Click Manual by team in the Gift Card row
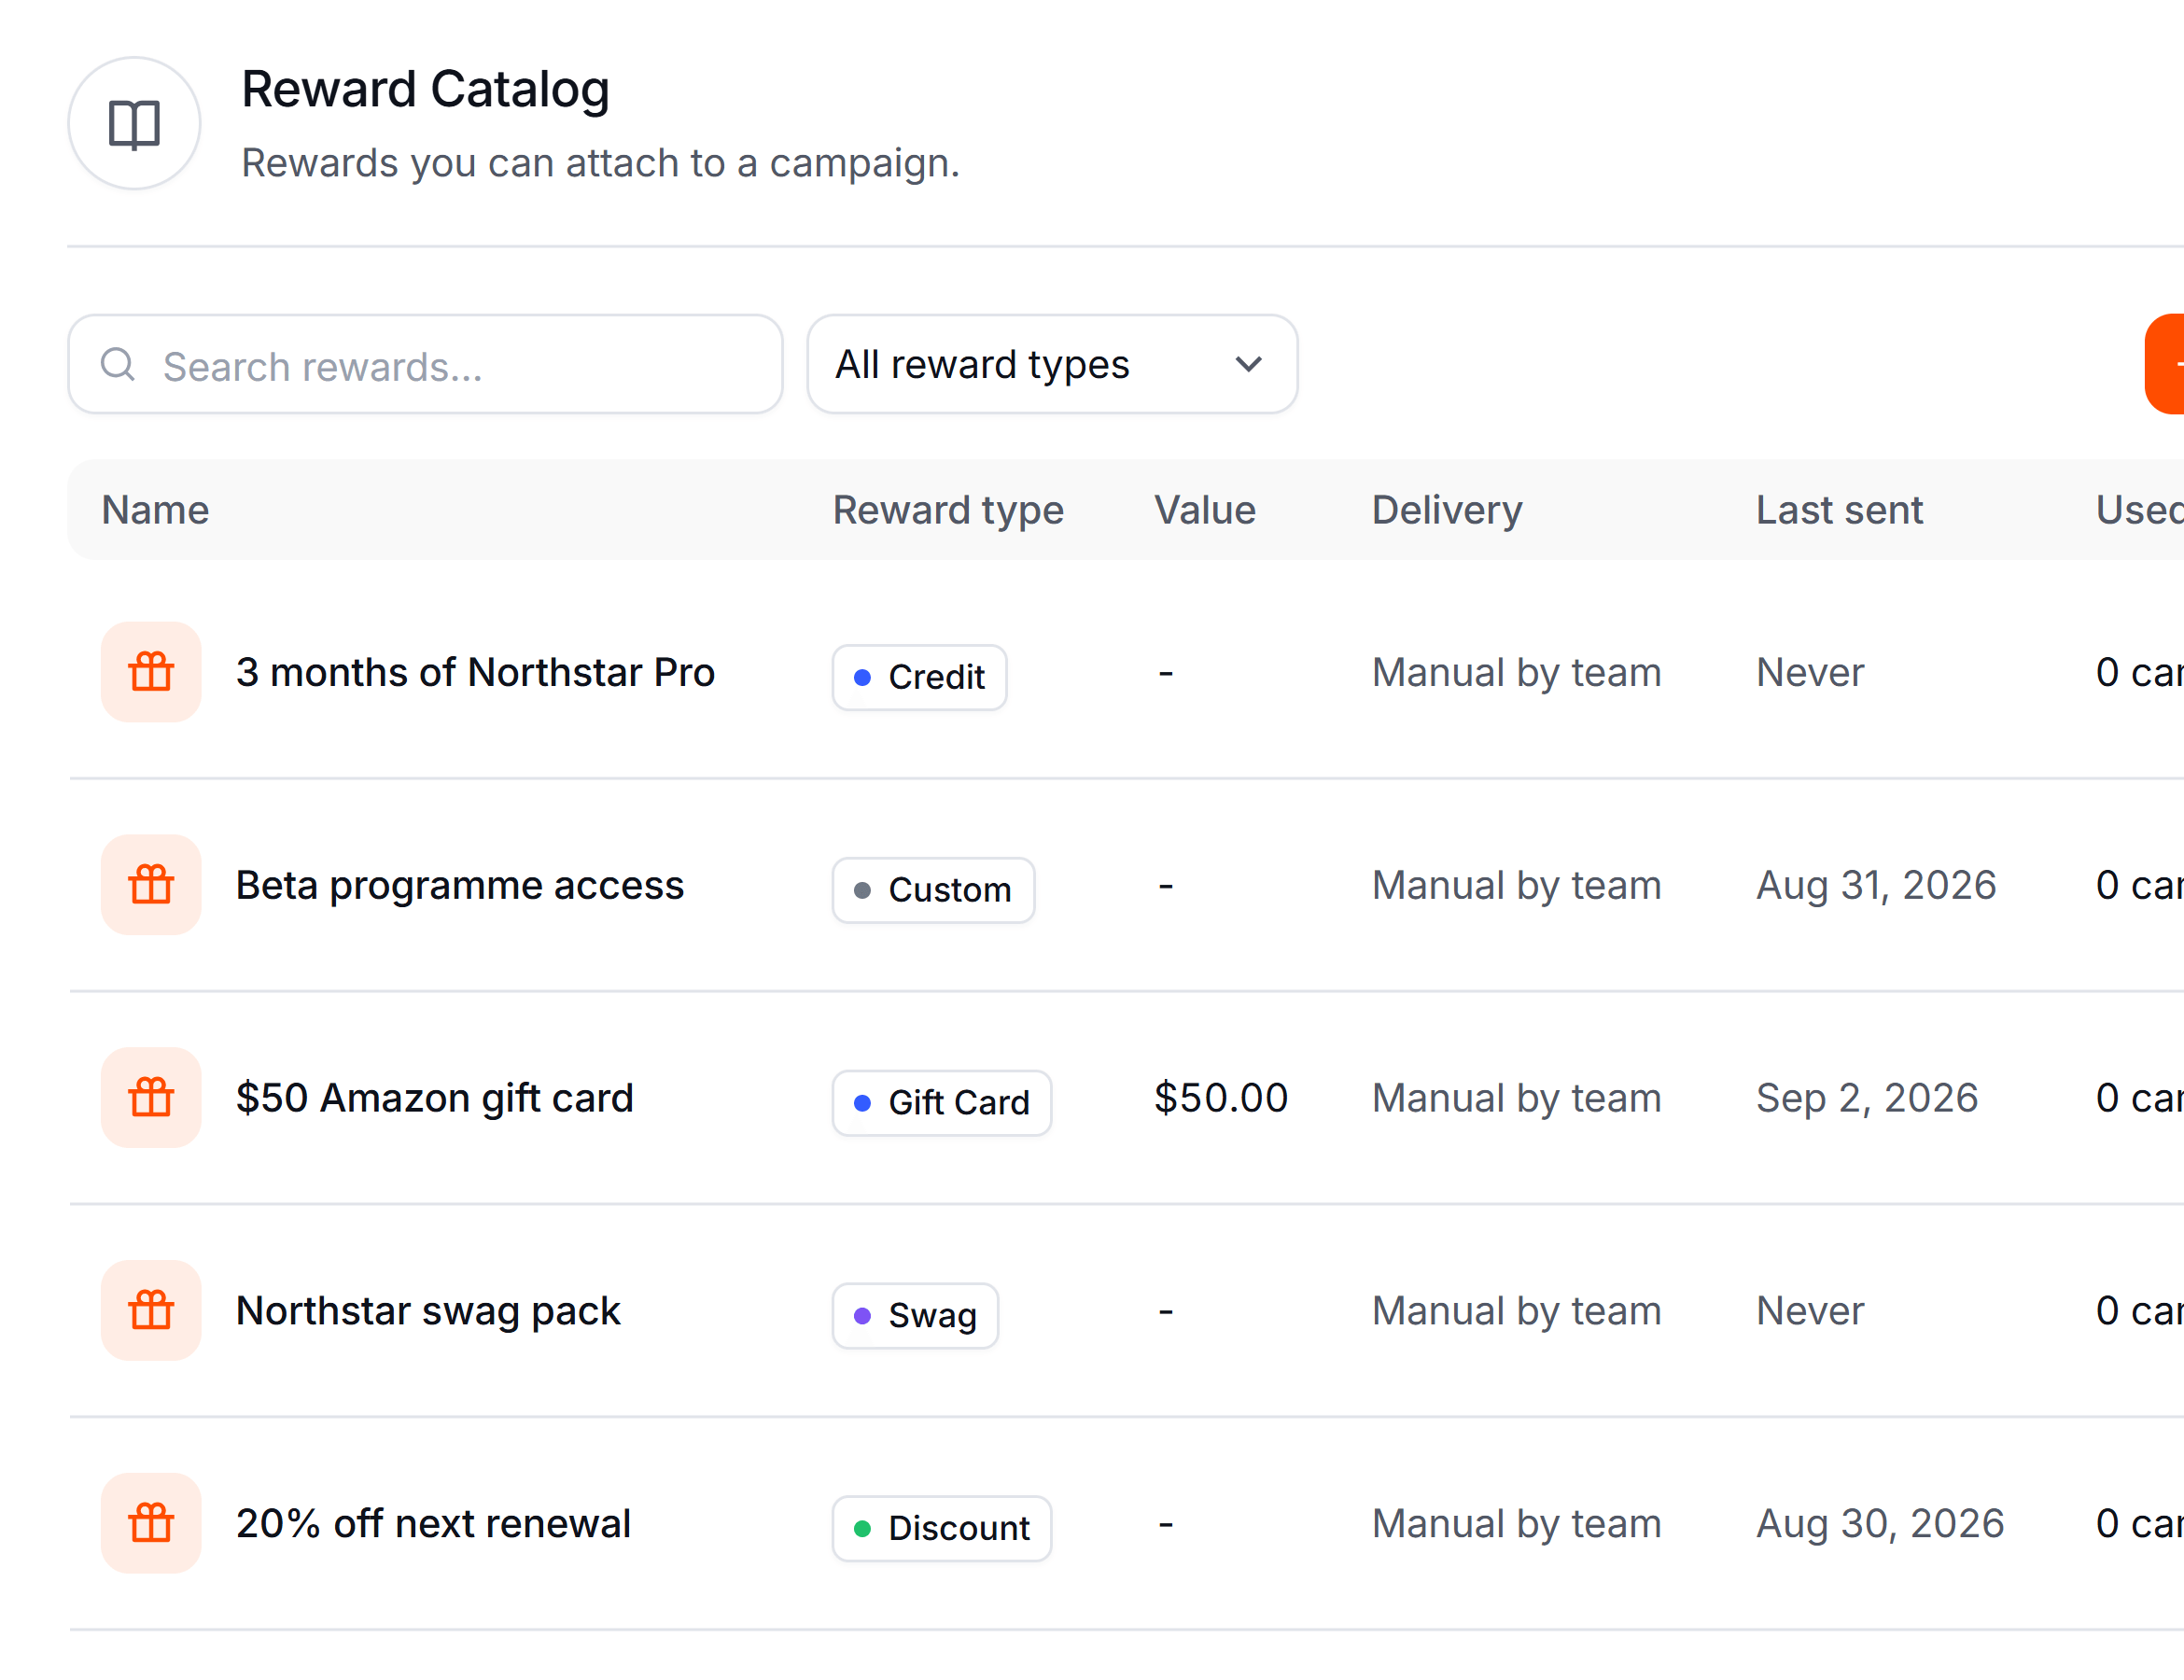2184x1680 pixels. [1517, 1098]
